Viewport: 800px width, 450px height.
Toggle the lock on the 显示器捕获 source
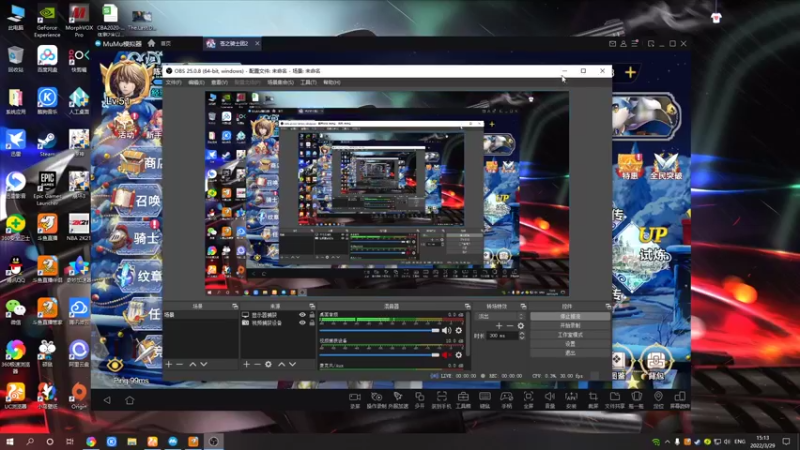click(x=312, y=315)
